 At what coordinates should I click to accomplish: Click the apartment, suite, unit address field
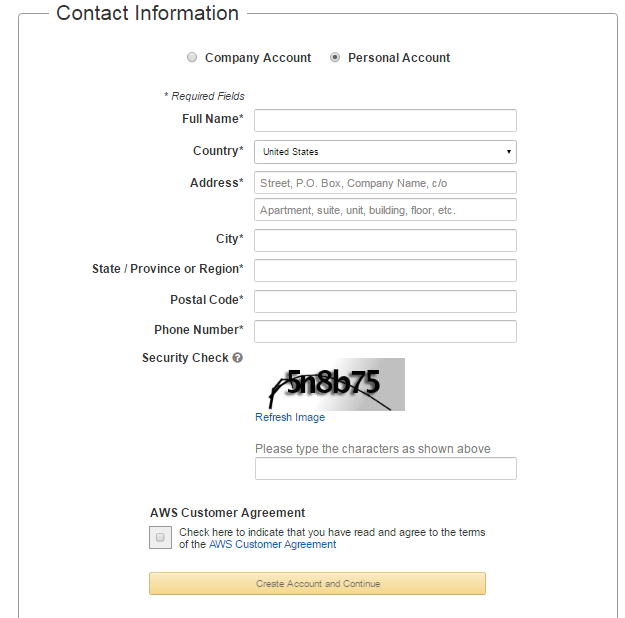(x=385, y=210)
